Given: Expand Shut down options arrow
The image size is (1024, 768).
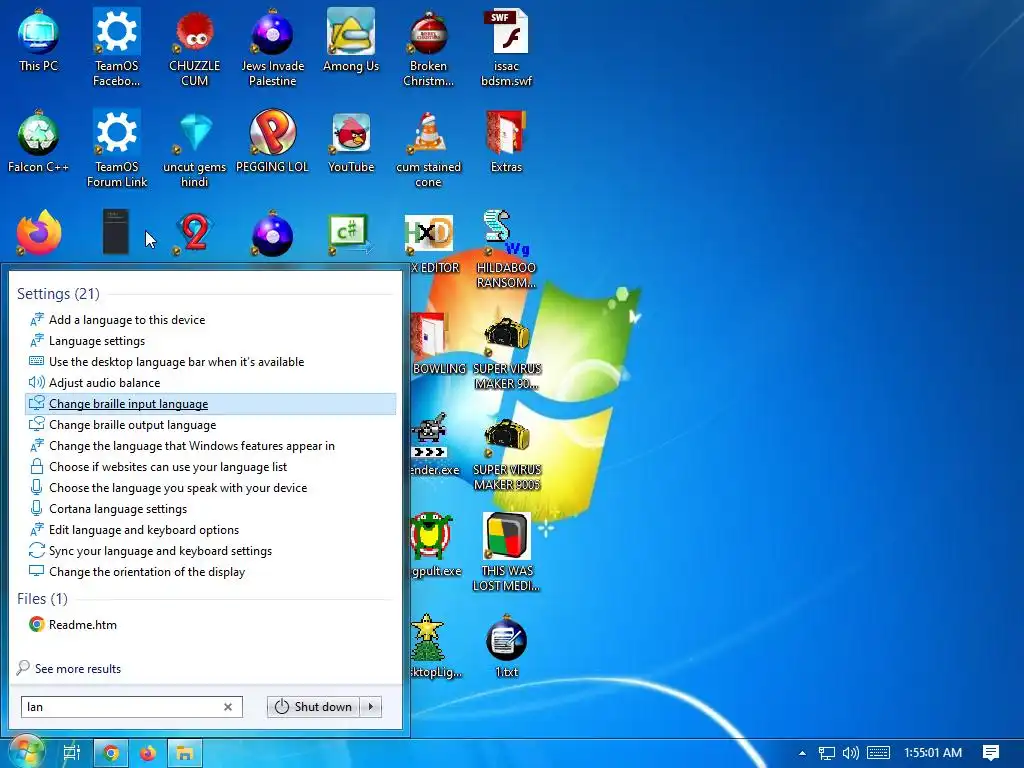Looking at the screenshot, I should tap(371, 707).
